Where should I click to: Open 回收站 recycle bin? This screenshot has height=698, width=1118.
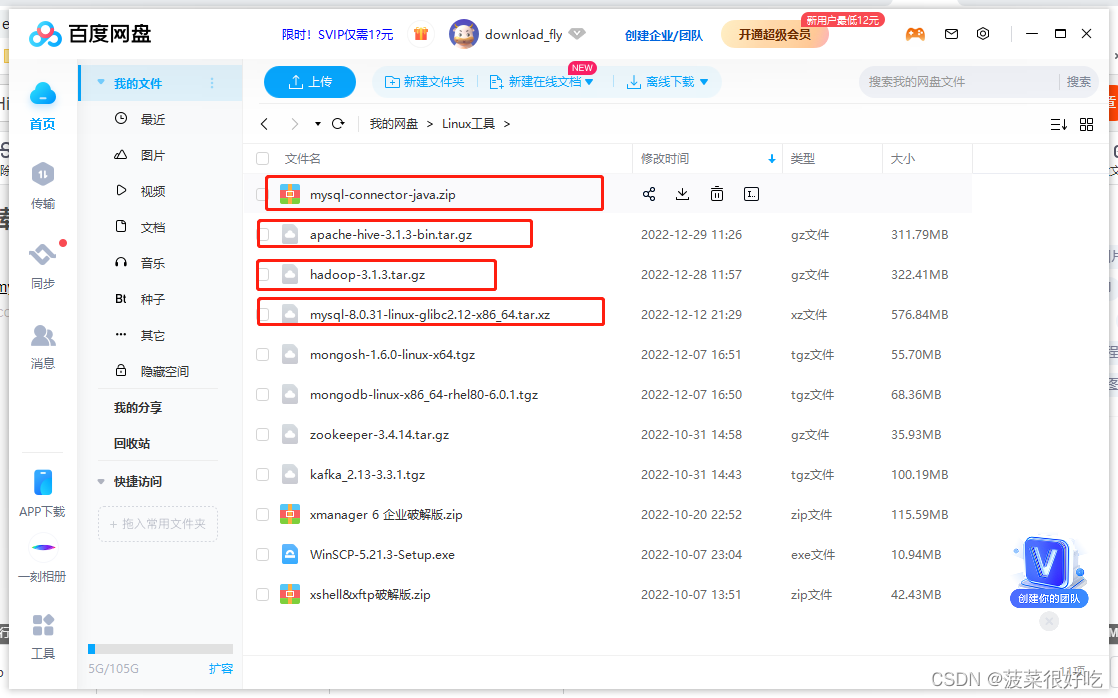(x=132, y=443)
